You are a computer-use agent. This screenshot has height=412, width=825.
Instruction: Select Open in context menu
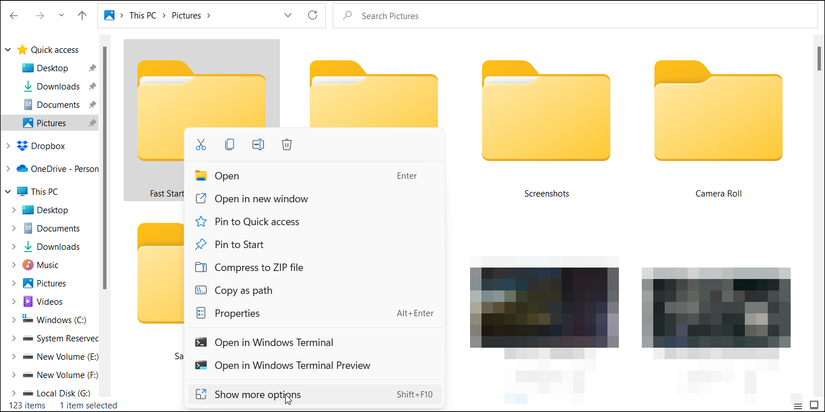(314, 176)
